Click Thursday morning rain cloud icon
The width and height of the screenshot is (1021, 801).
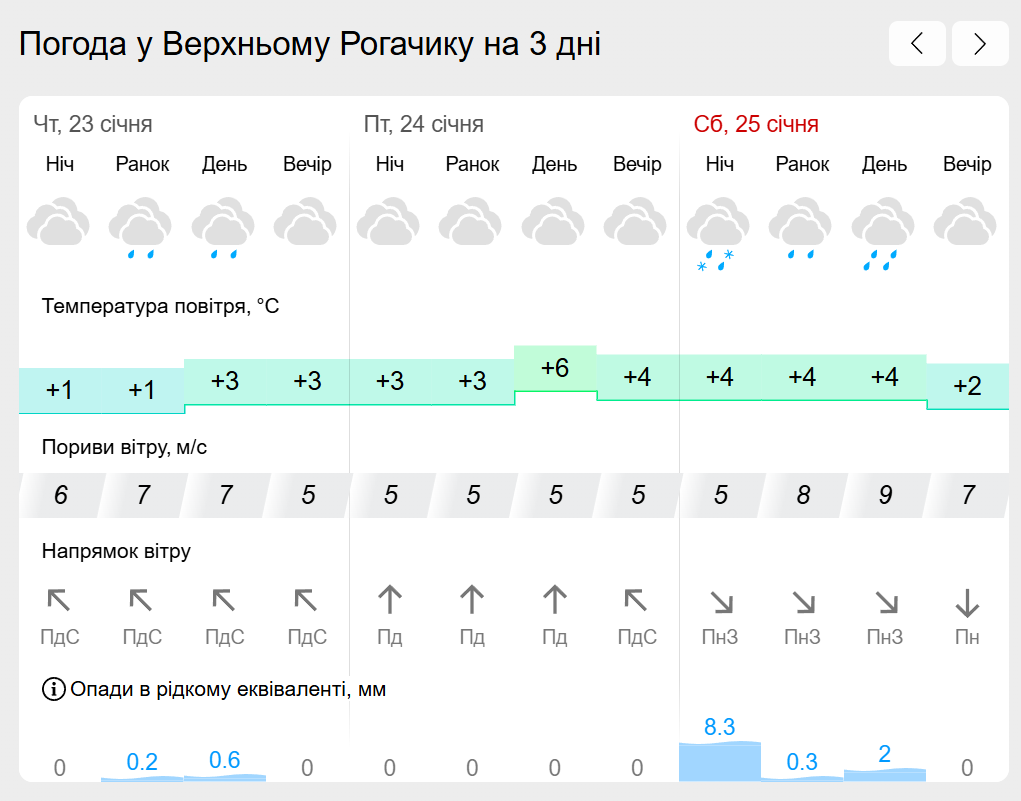click(141, 228)
